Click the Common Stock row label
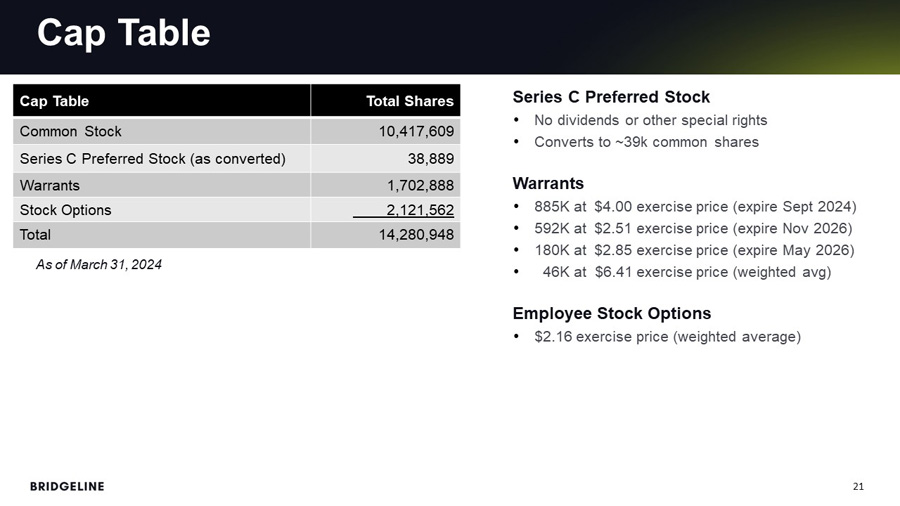 coord(70,131)
